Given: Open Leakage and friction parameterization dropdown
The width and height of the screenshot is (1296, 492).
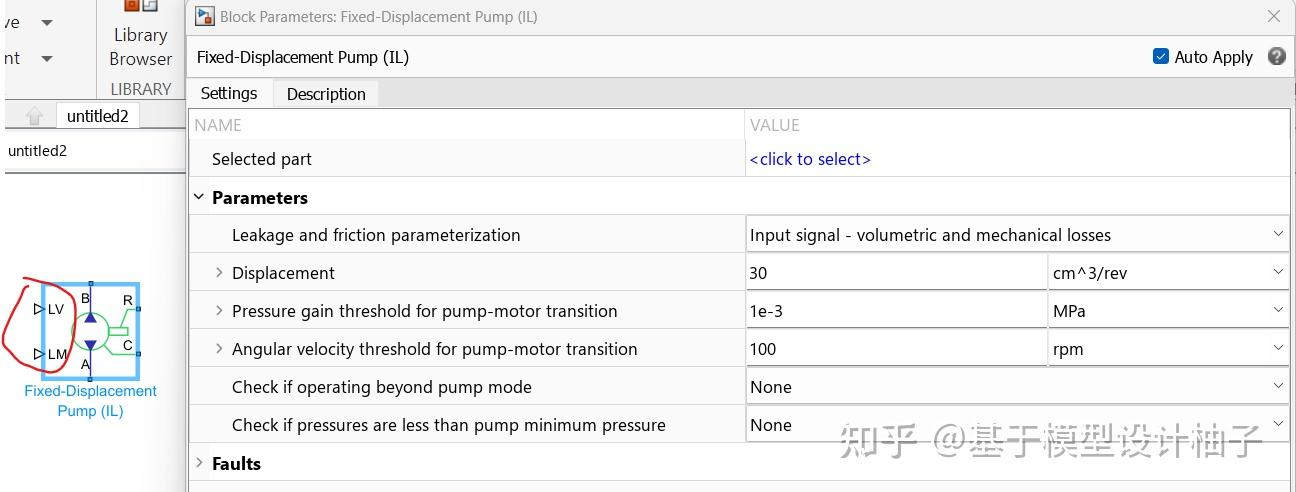Looking at the screenshot, I should [x=1017, y=235].
